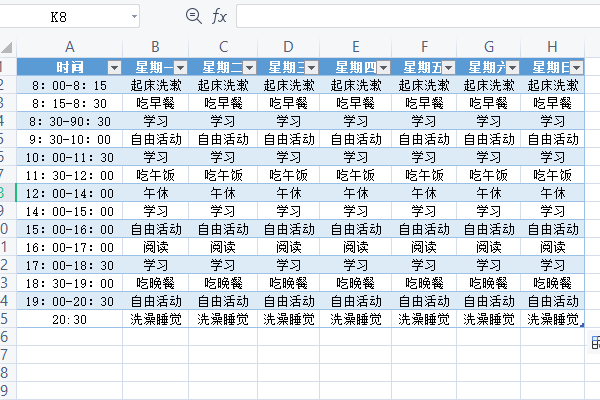The width and height of the screenshot is (600, 400).
Task: Click 吃晚餐 in column D
Action: point(289,283)
